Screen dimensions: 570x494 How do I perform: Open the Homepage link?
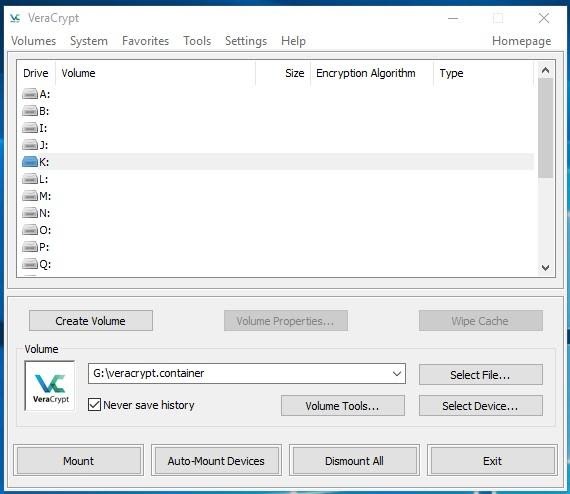(521, 41)
